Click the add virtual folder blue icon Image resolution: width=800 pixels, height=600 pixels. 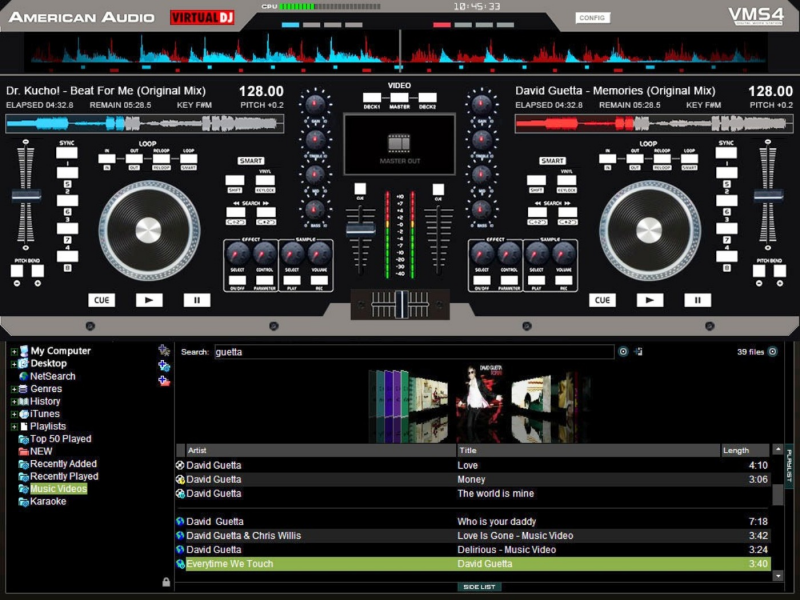pyautogui.click(x=164, y=365)
